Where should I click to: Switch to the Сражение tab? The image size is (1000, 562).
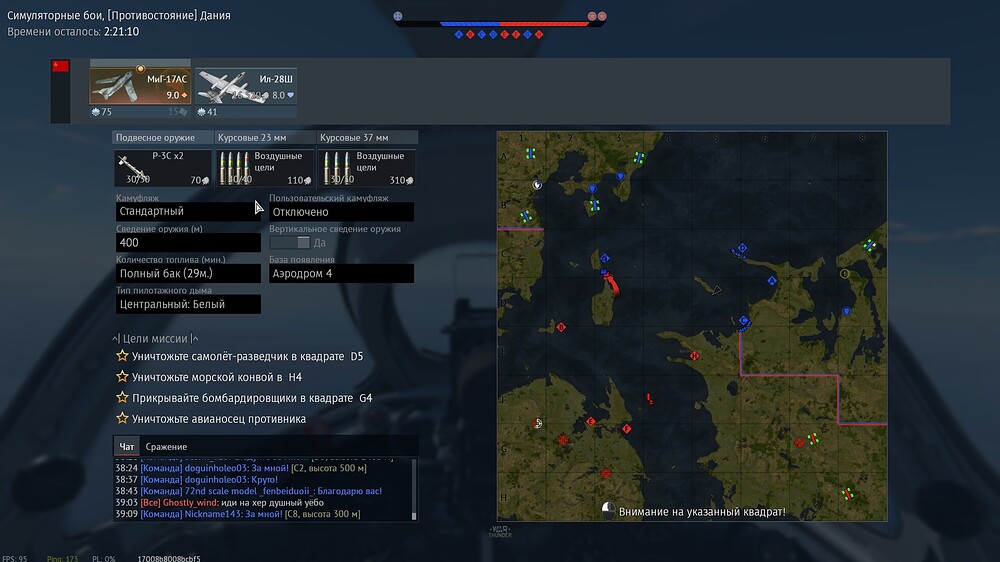[x=166, y=446]
